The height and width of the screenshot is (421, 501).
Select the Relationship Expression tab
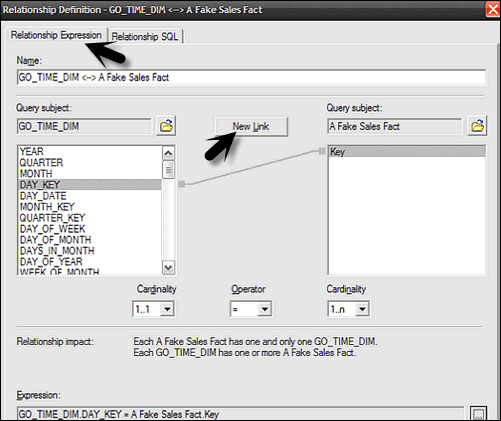(56, 35)
